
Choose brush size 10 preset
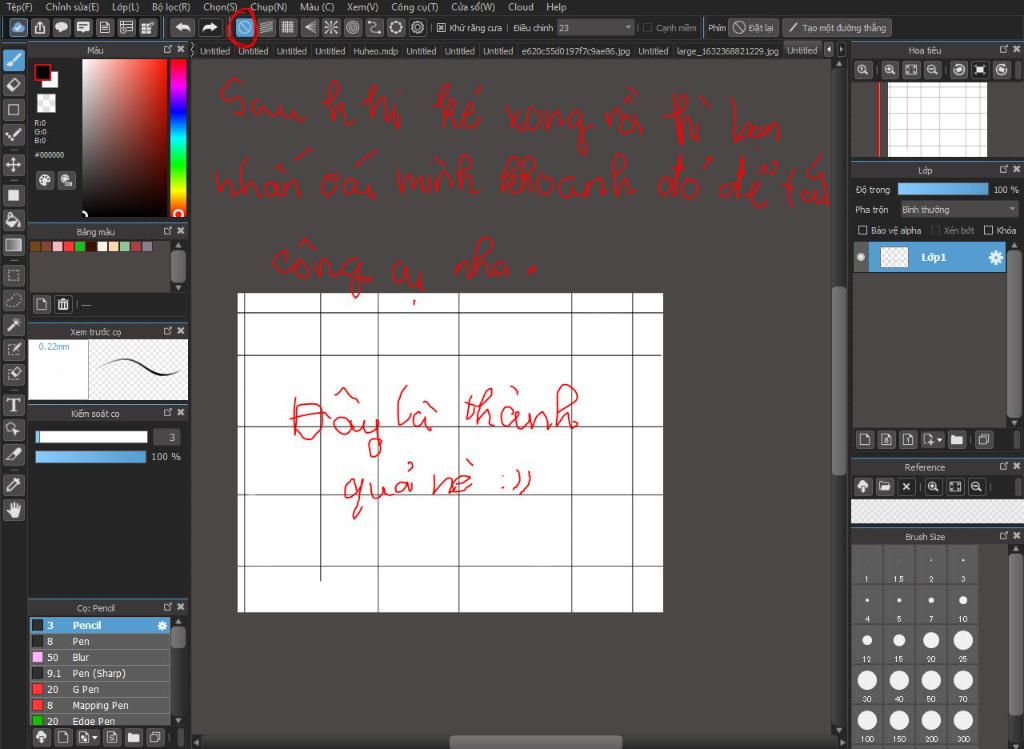pos(963,605)
